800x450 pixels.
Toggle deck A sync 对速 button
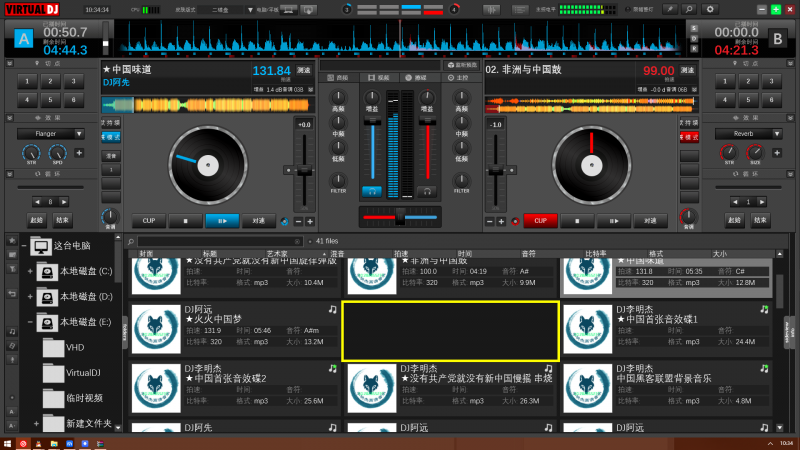(258, 220)
